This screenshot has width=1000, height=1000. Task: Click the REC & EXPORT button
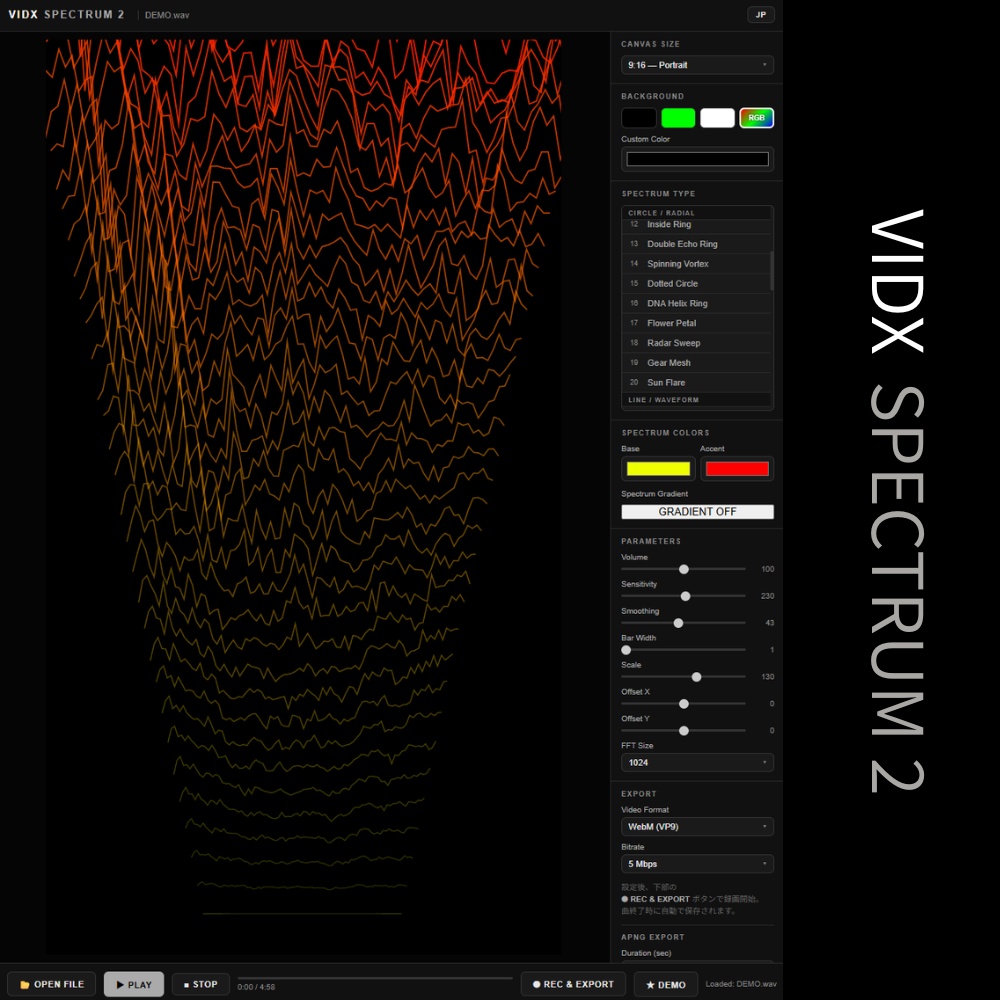tap(573, 984)
